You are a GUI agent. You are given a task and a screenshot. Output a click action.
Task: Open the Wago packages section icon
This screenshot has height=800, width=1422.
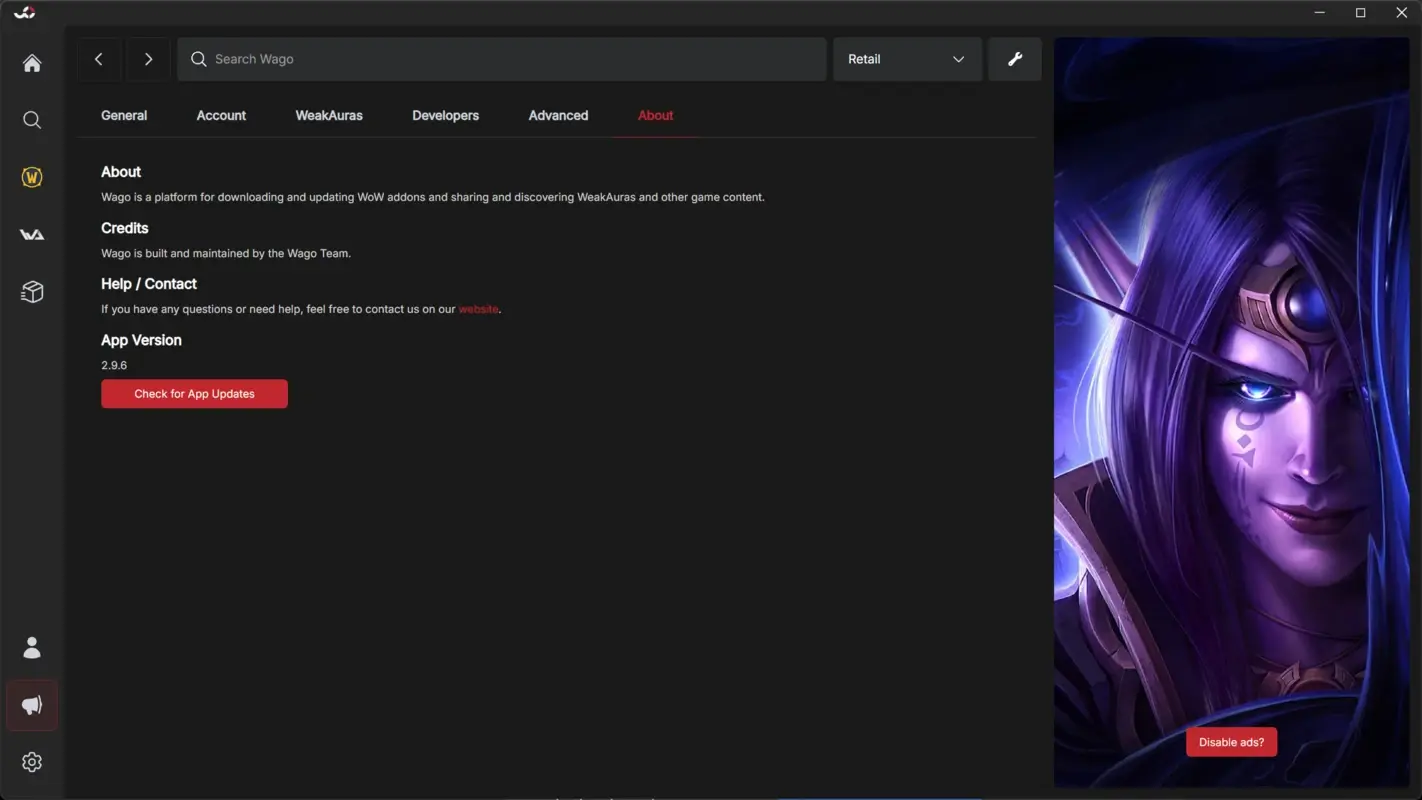(31, 291)
